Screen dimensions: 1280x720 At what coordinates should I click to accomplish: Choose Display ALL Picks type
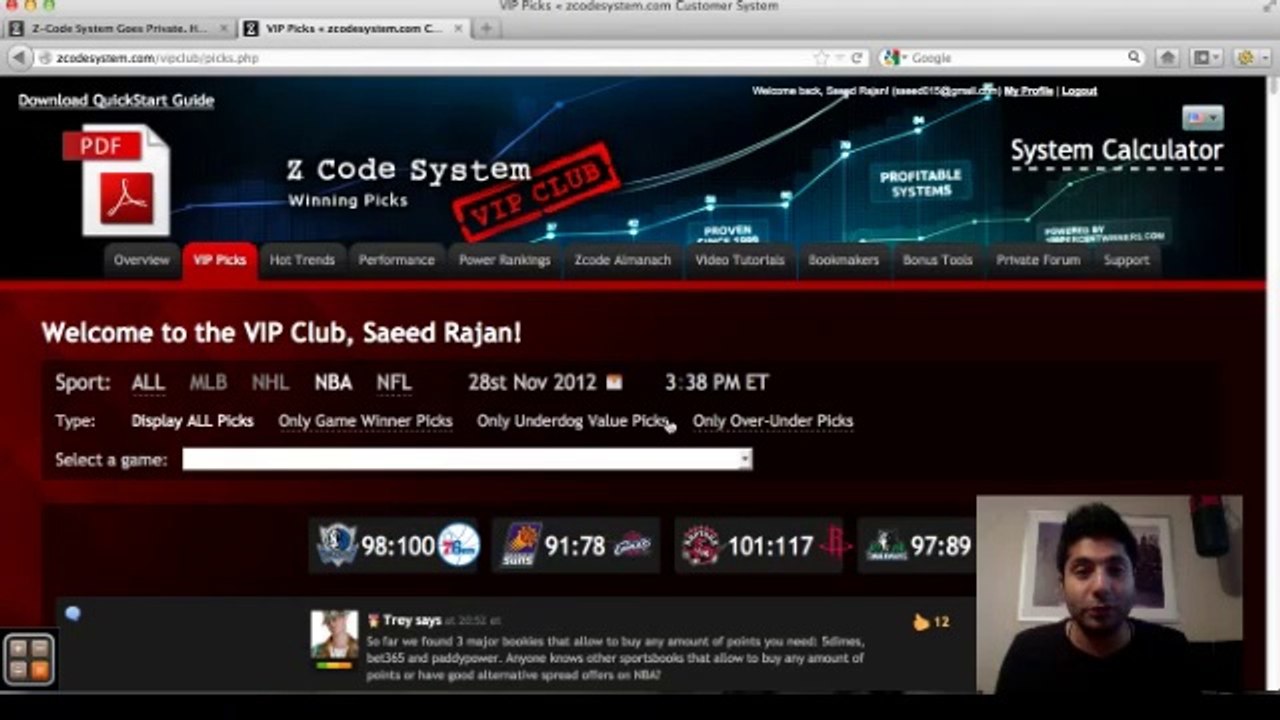point(192,421)
